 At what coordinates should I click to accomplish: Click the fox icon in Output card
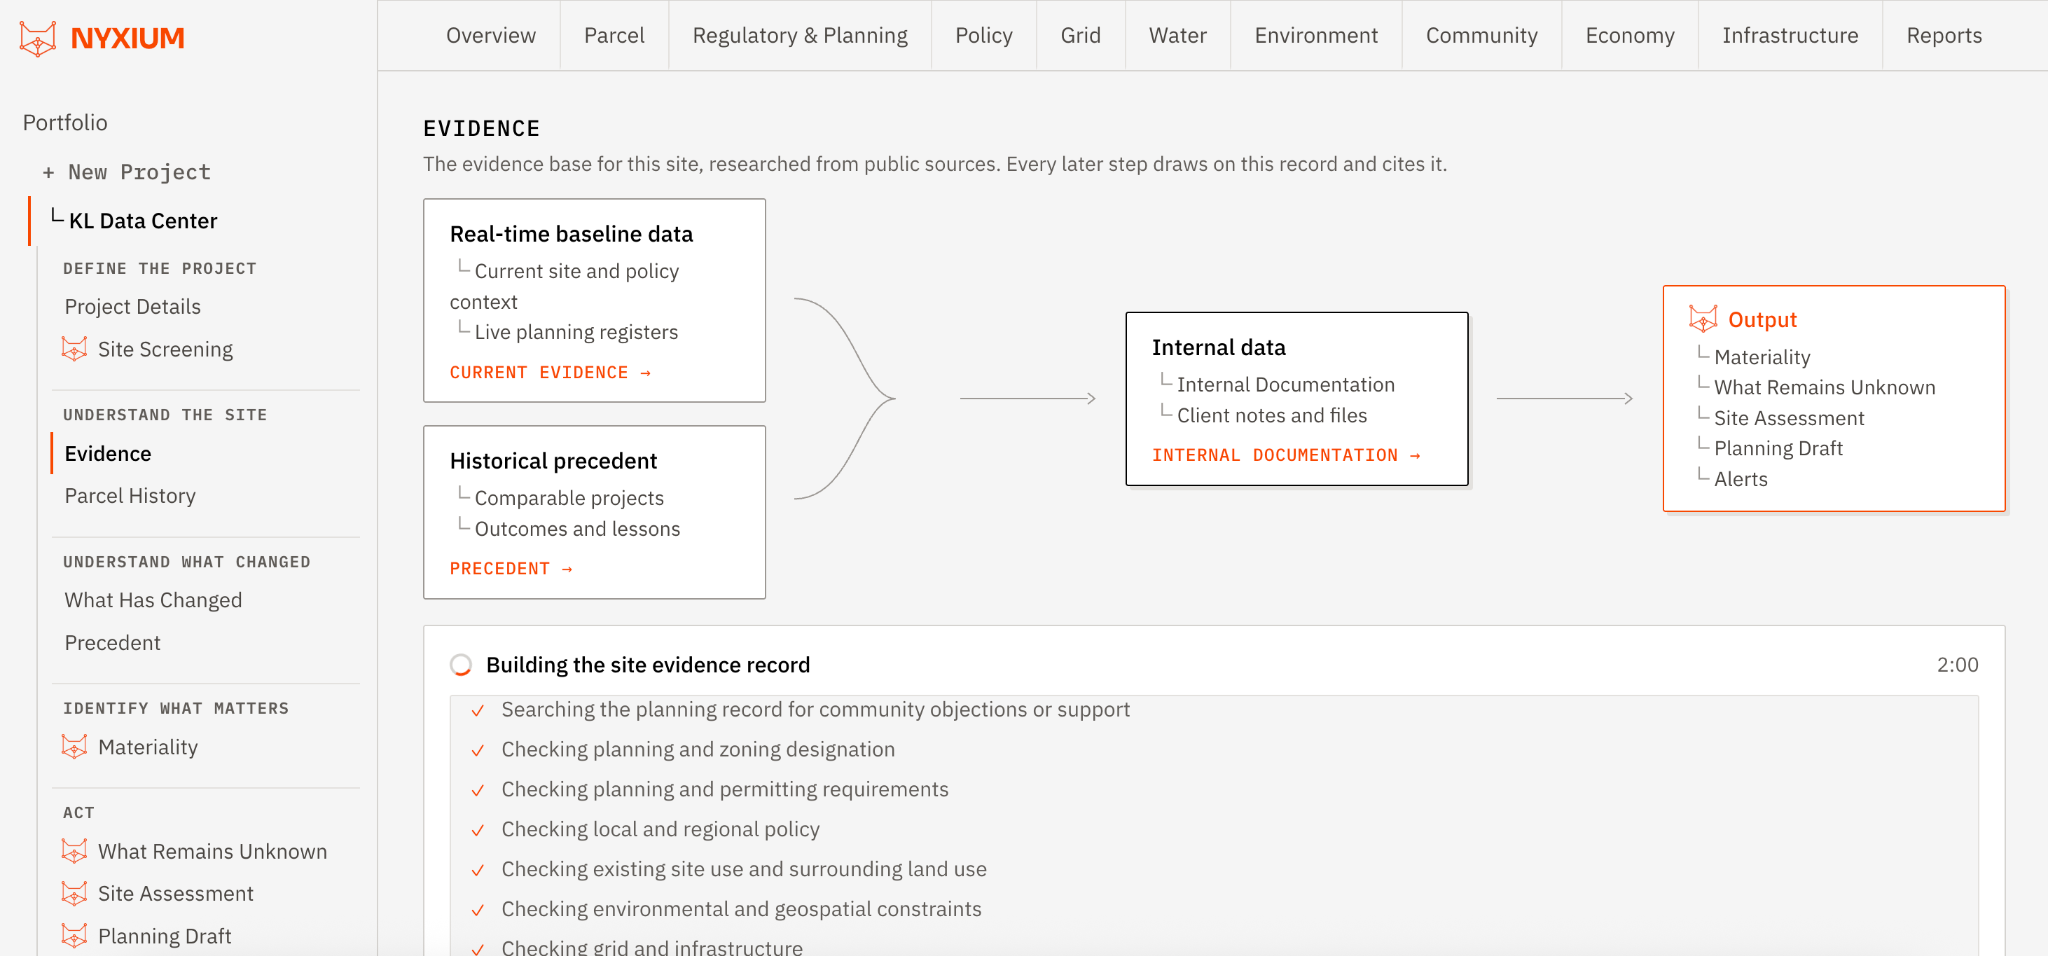(x=1703, y=319)
